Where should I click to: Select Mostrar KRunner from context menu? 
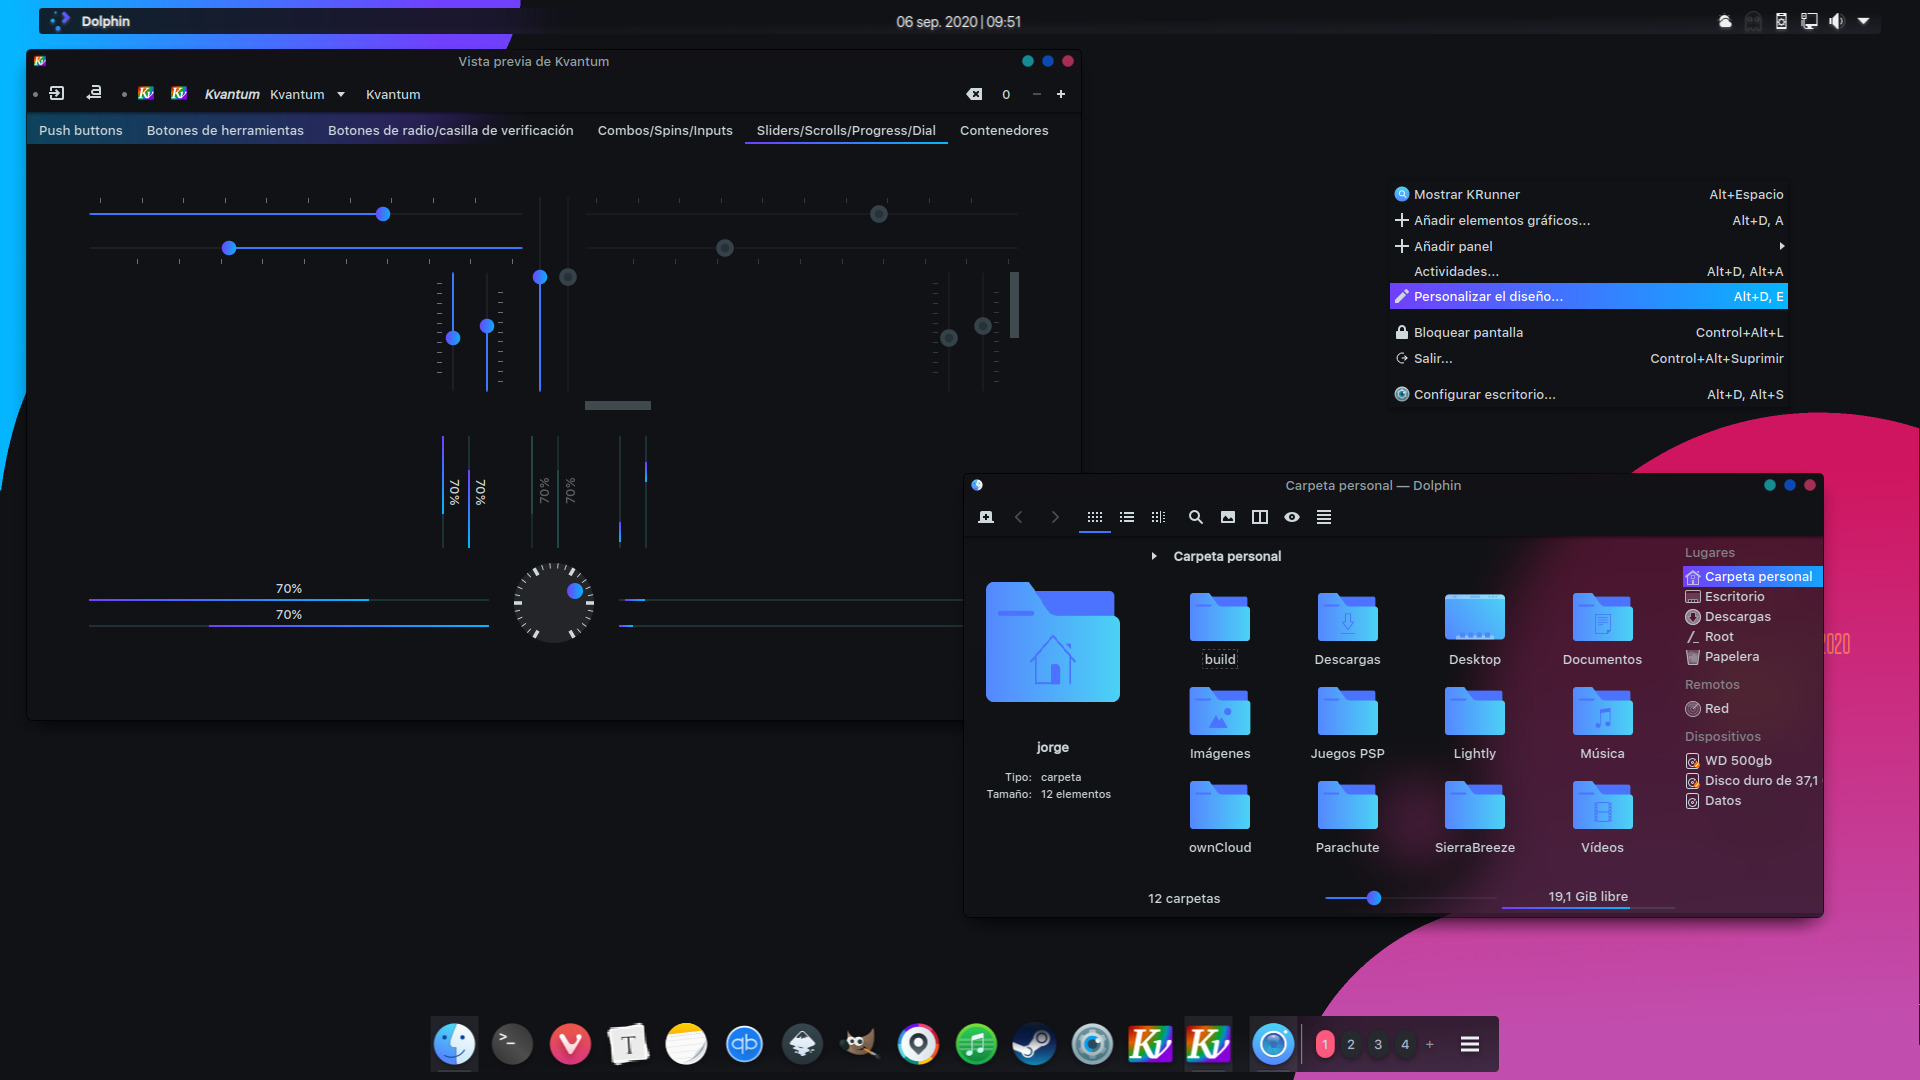[1589, 194]
